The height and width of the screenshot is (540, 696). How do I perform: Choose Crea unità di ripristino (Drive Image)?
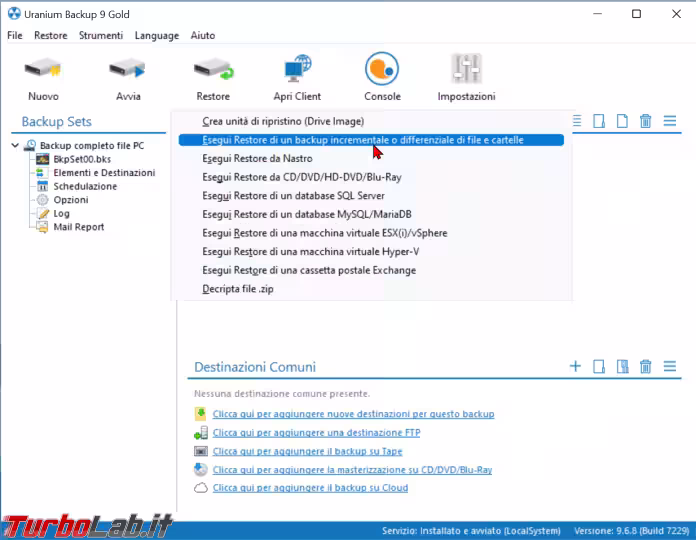(371, 121)
